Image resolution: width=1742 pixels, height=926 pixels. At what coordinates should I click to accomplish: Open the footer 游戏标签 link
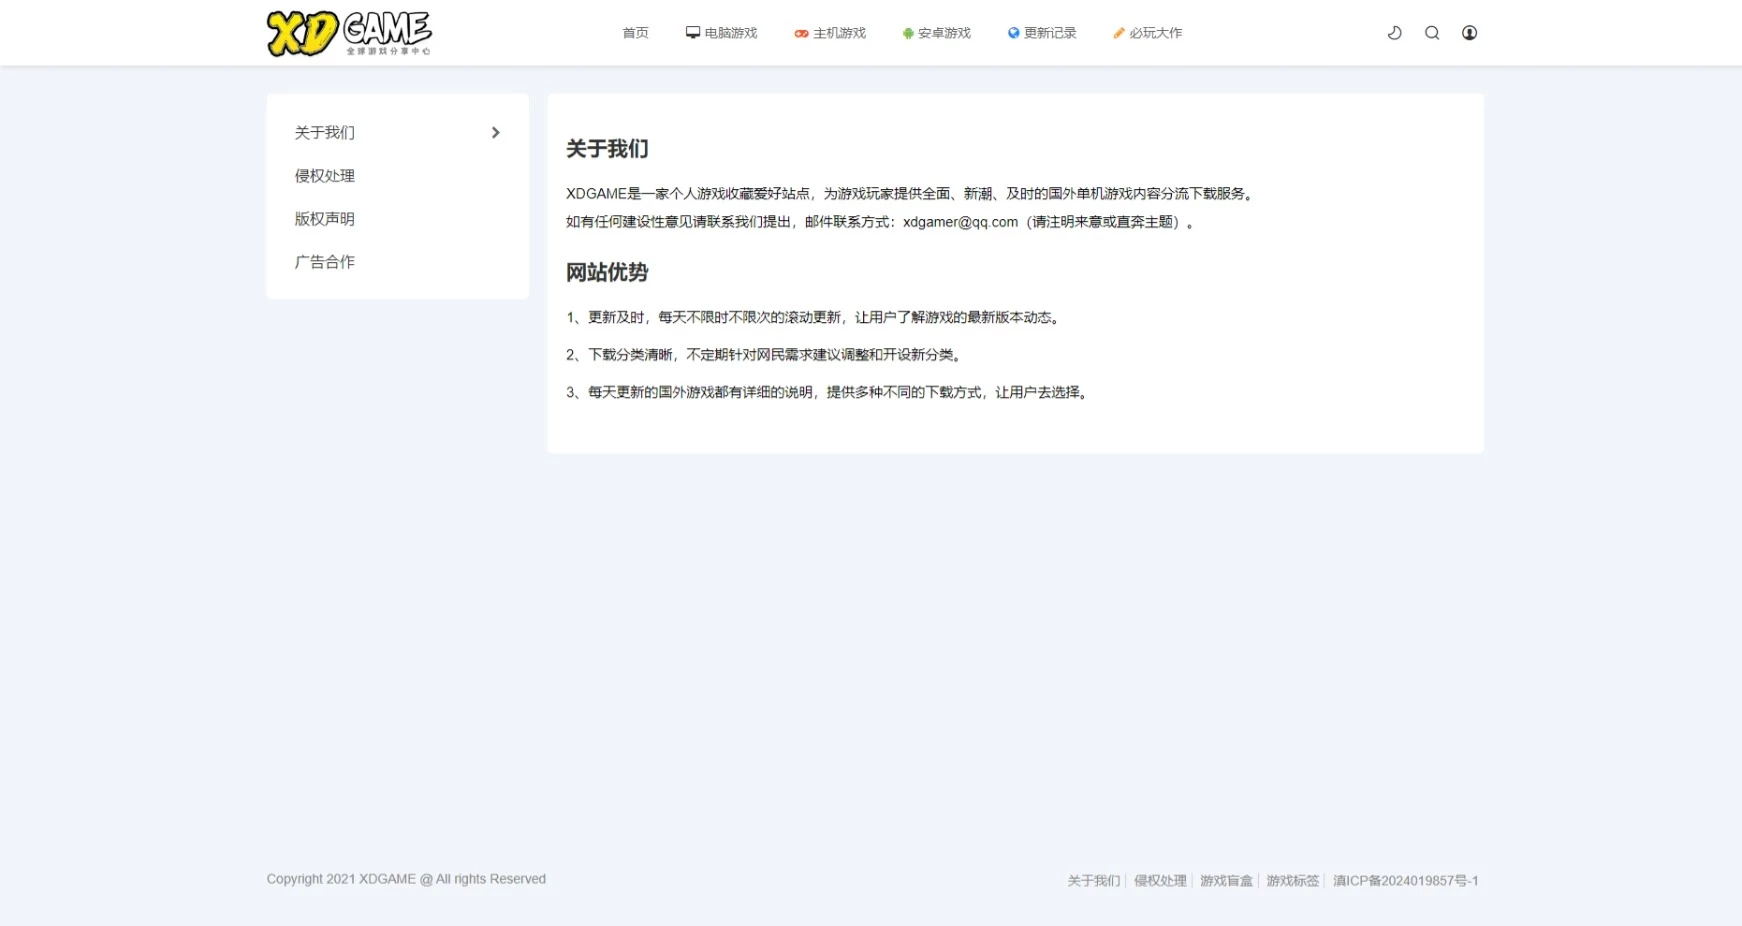tap(1293, 881)
